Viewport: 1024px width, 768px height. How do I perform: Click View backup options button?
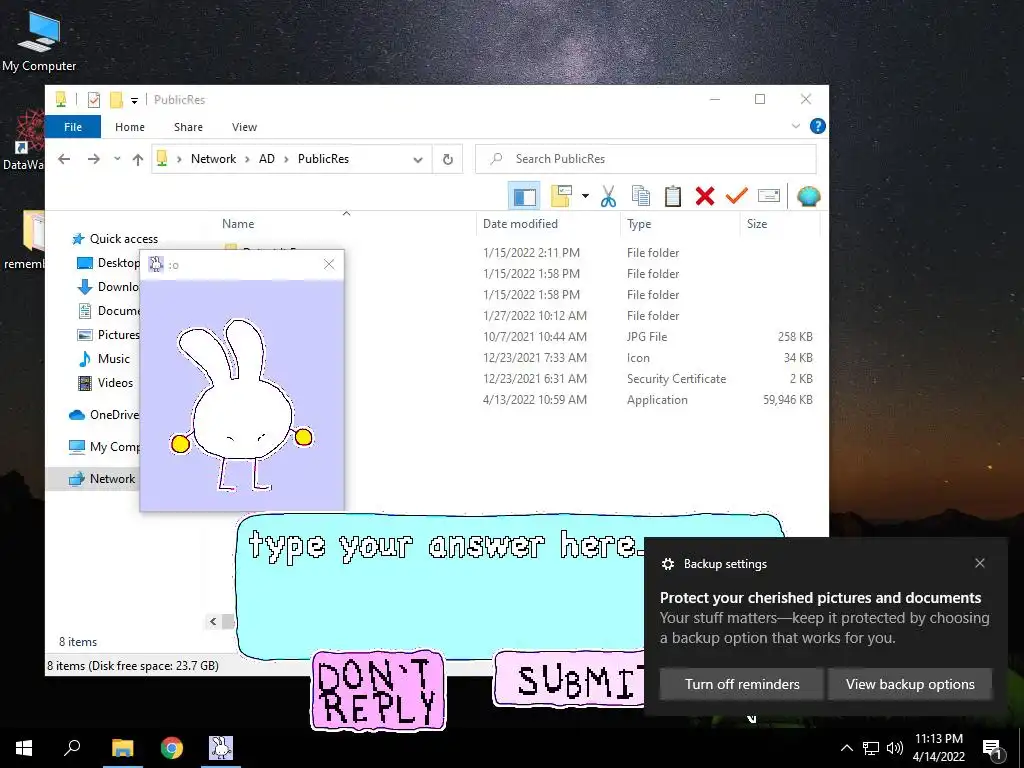(910, 684)
